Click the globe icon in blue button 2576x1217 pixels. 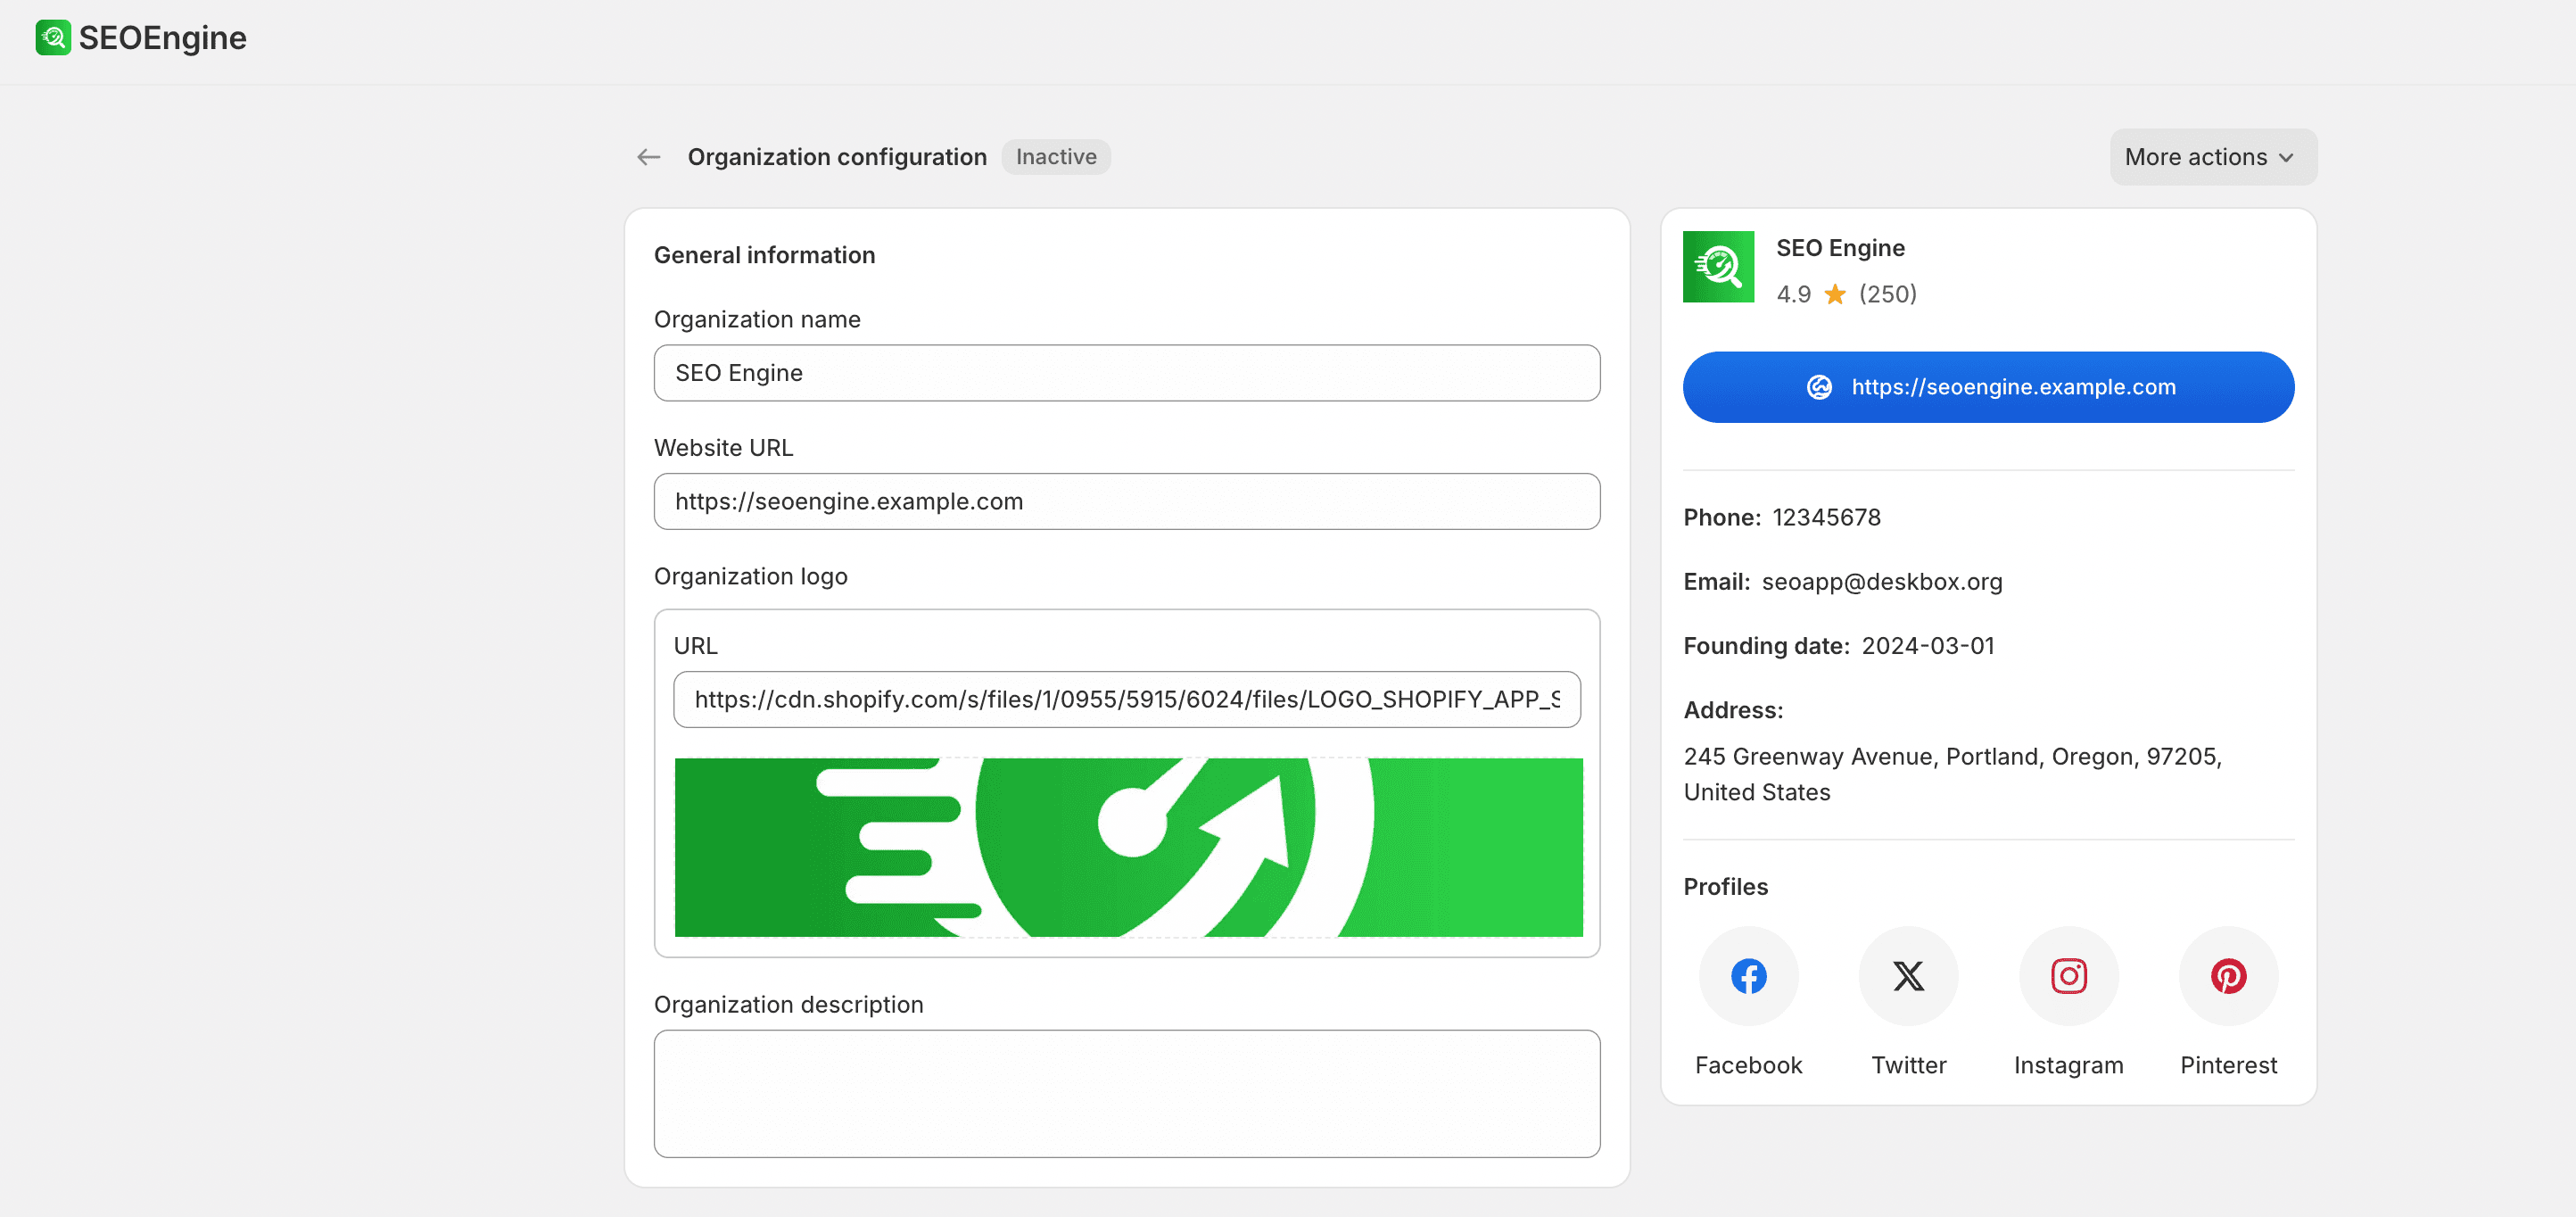point(1819,387)
